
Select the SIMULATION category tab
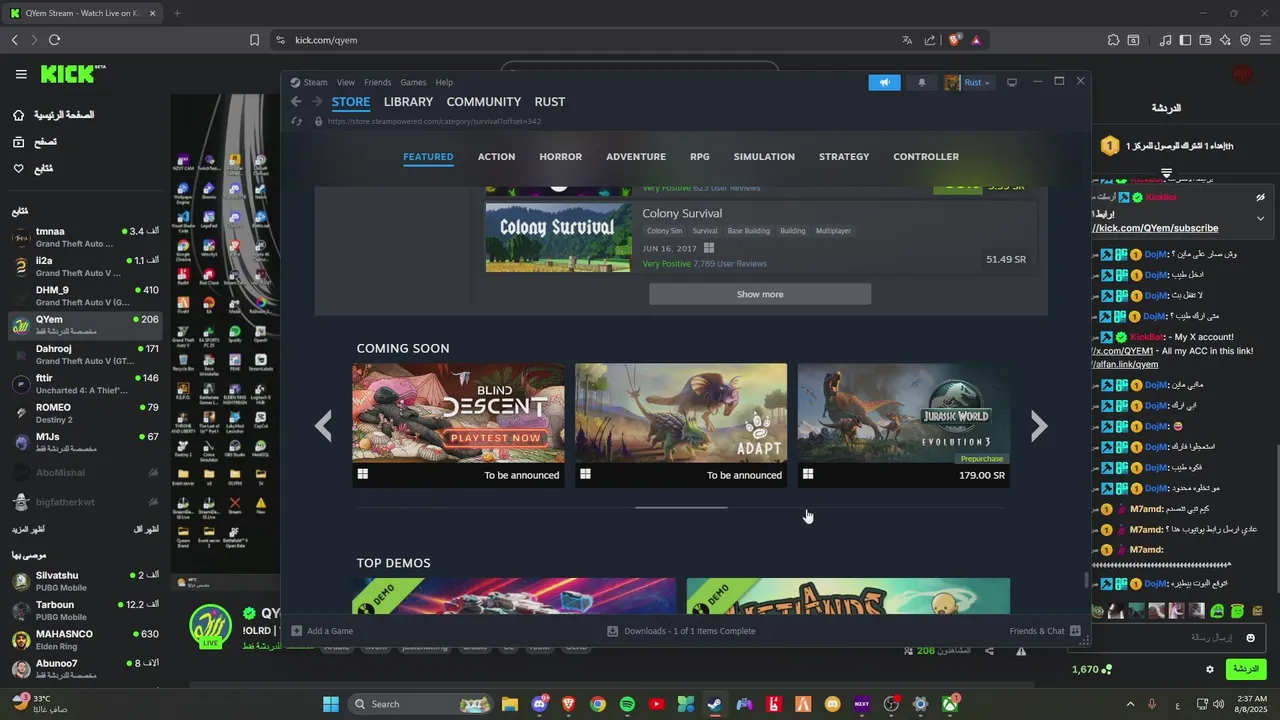[764, 157]
